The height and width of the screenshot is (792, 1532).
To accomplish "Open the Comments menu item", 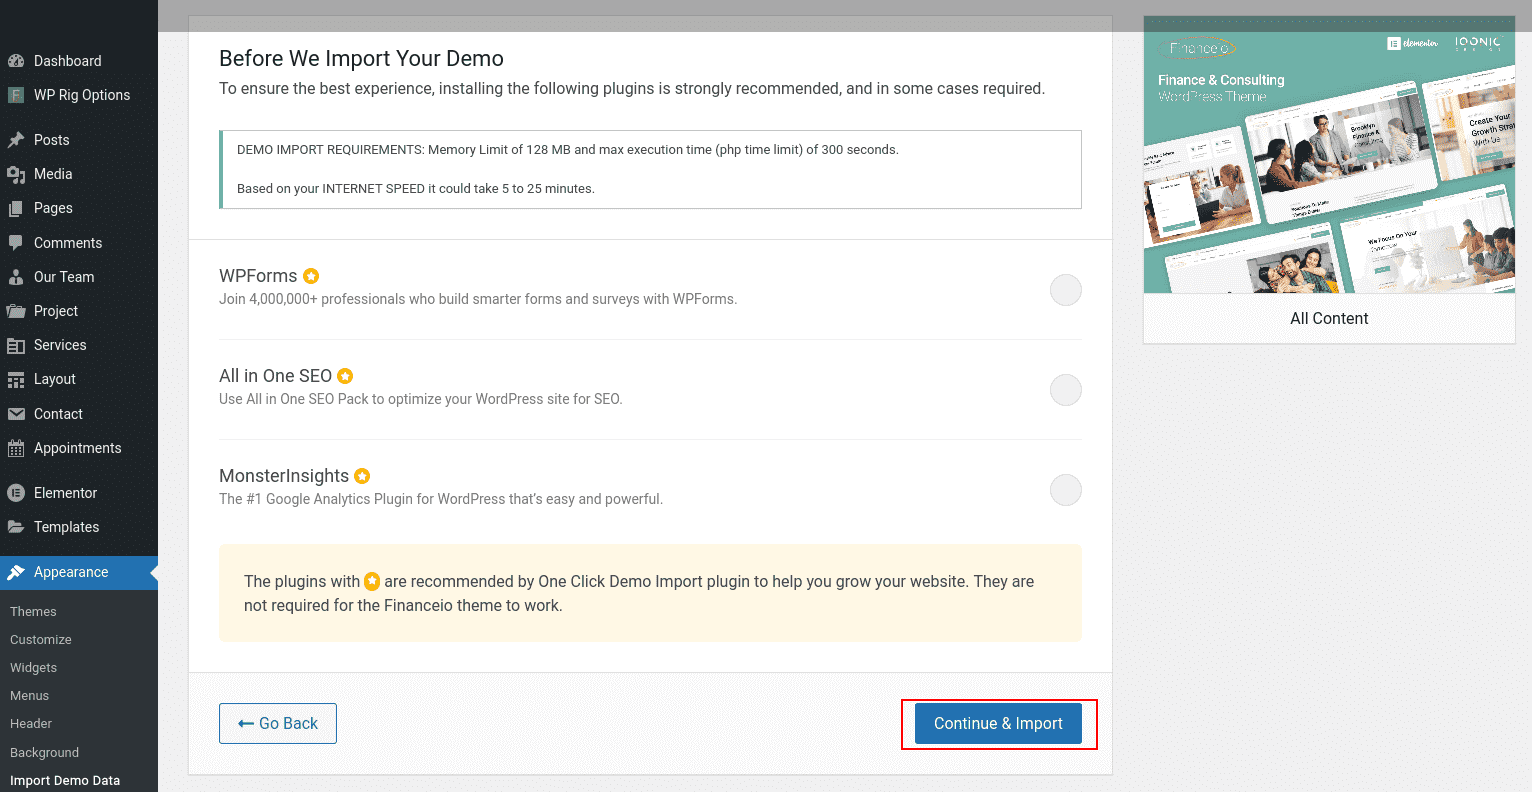I will click(79, 243).
